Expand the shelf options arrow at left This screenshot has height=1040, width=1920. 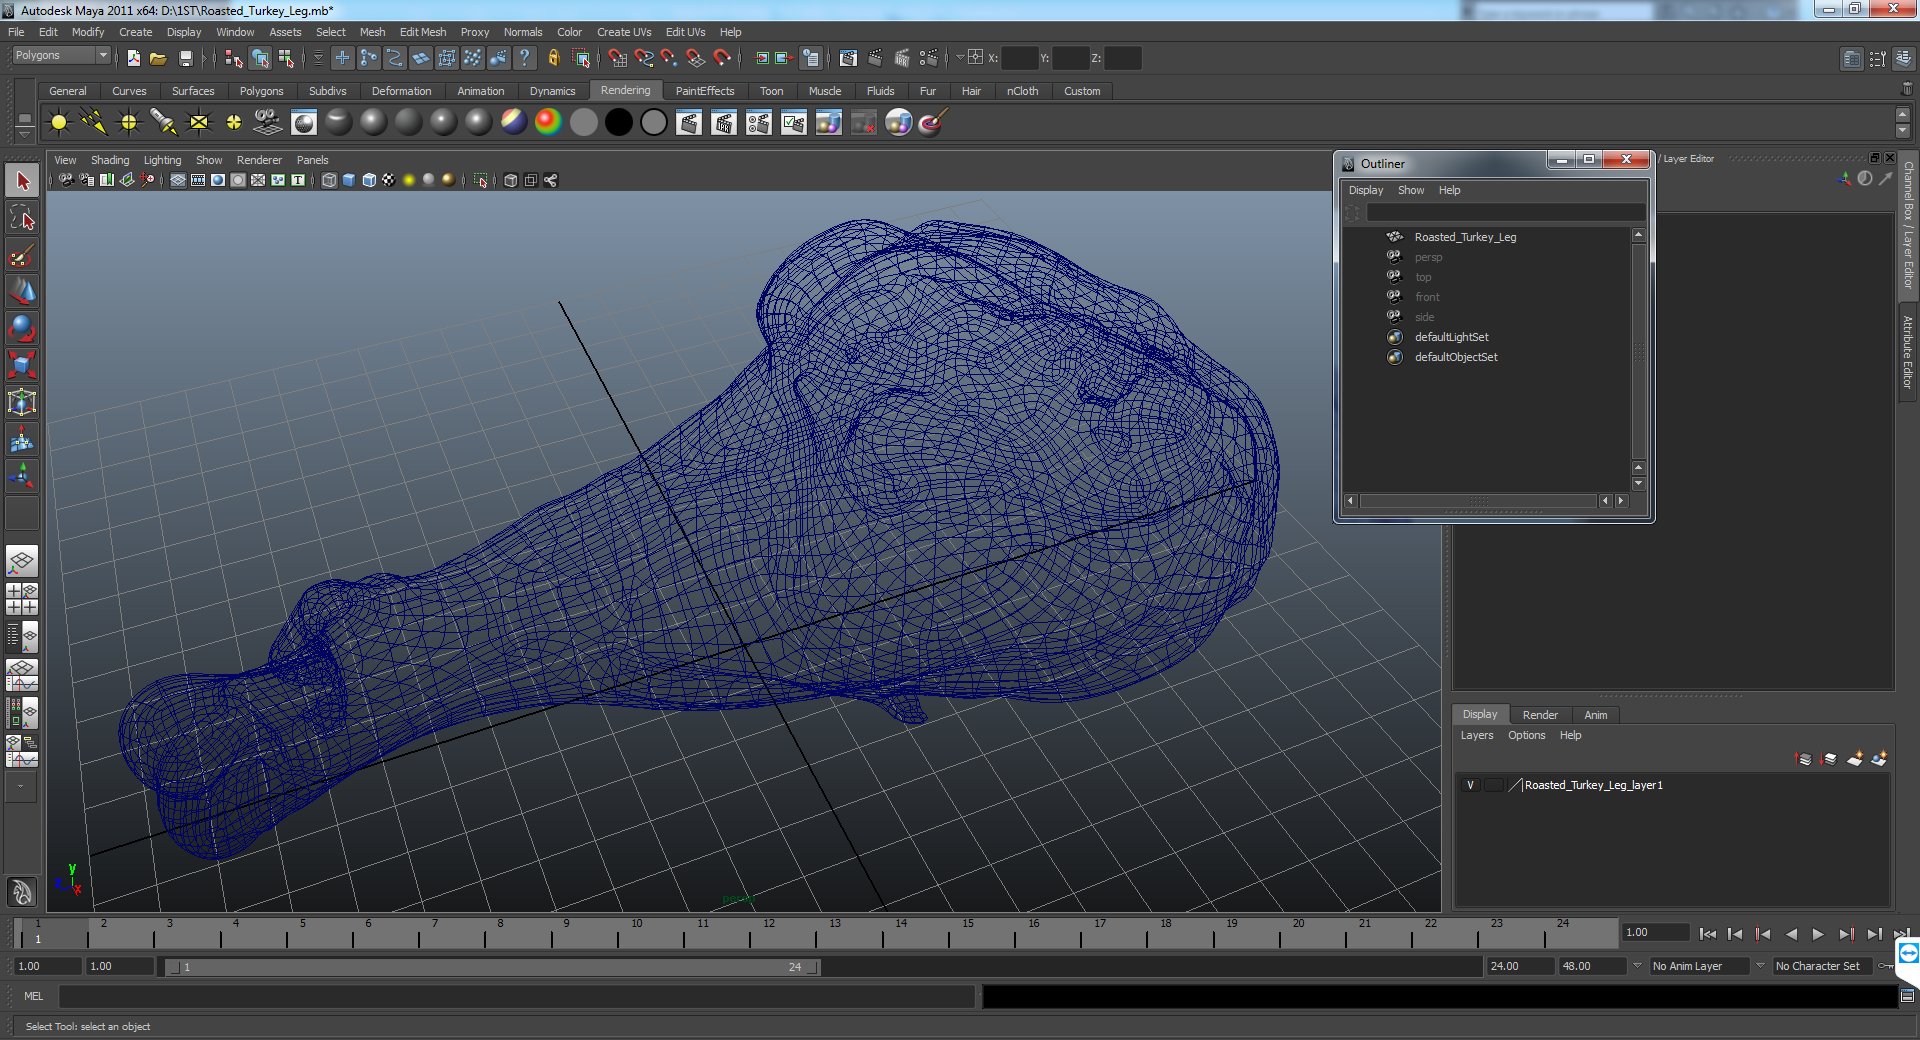24,133
